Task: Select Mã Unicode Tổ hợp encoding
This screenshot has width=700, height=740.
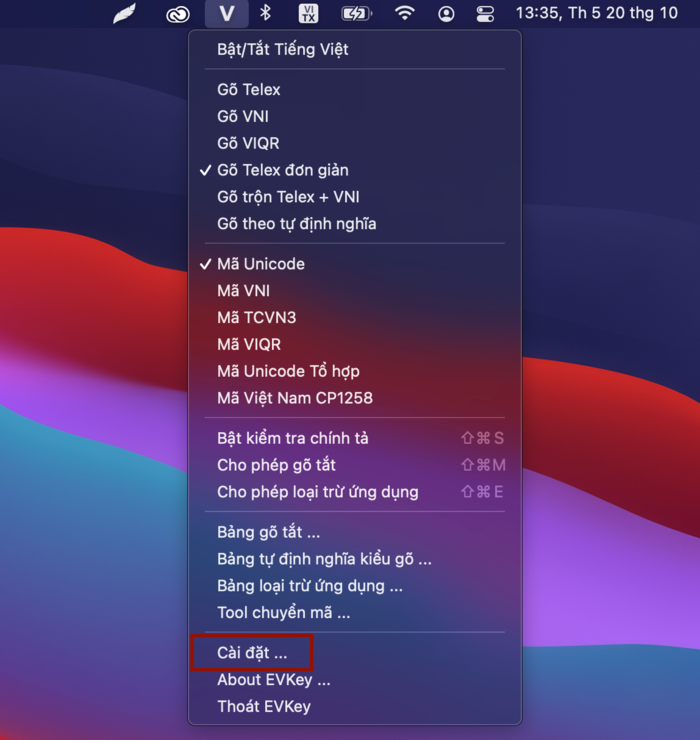Action: [x=355, y=372]
